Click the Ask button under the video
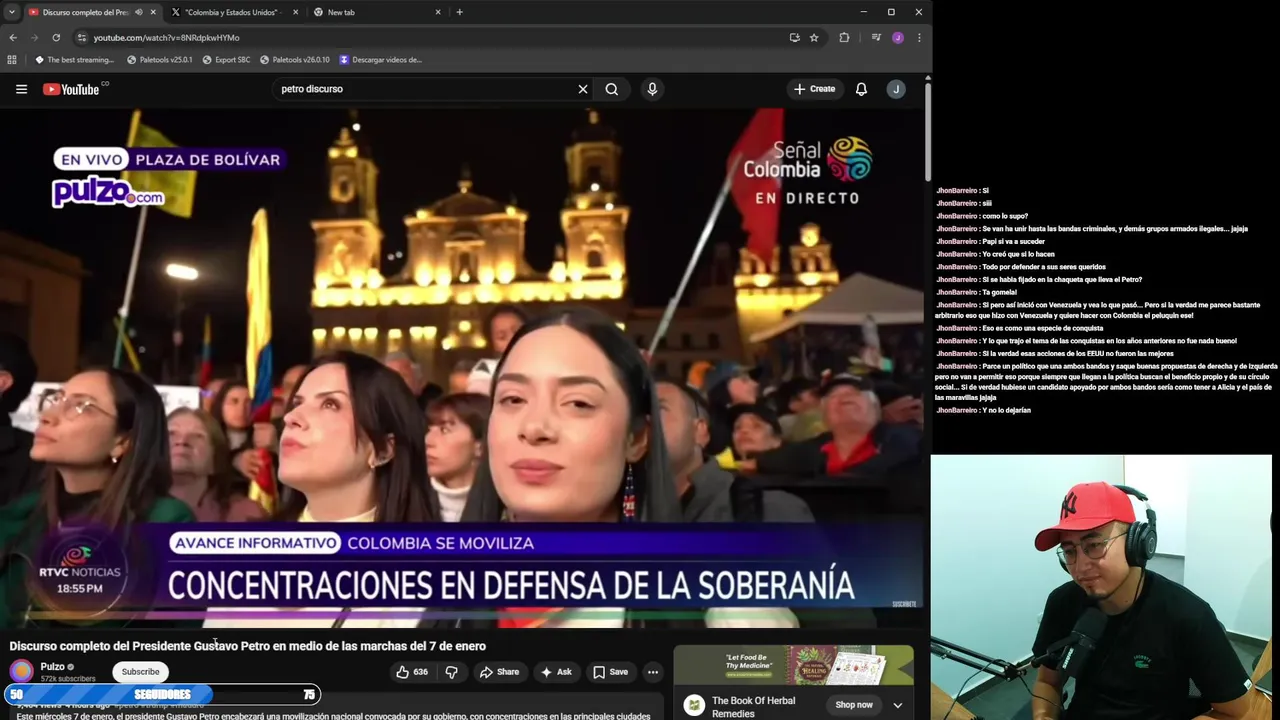 (556, 672)
